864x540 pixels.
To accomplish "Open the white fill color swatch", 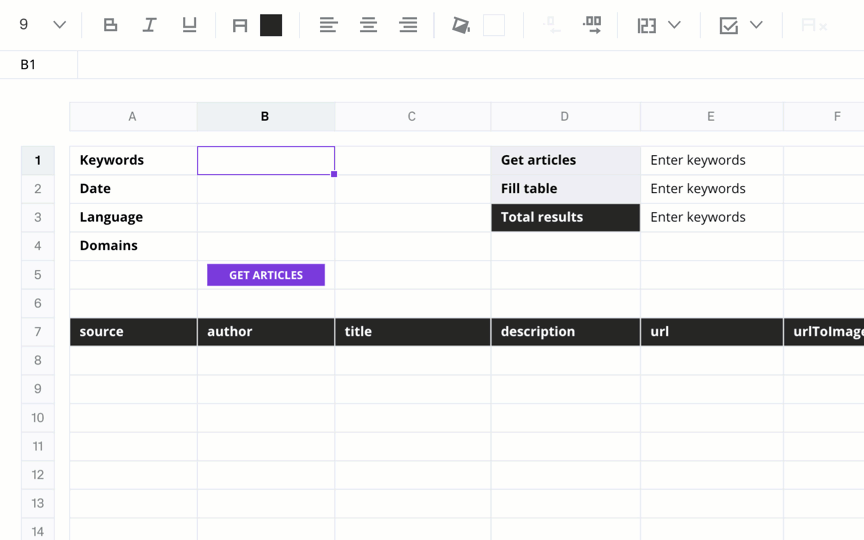I will pos(494,25).
